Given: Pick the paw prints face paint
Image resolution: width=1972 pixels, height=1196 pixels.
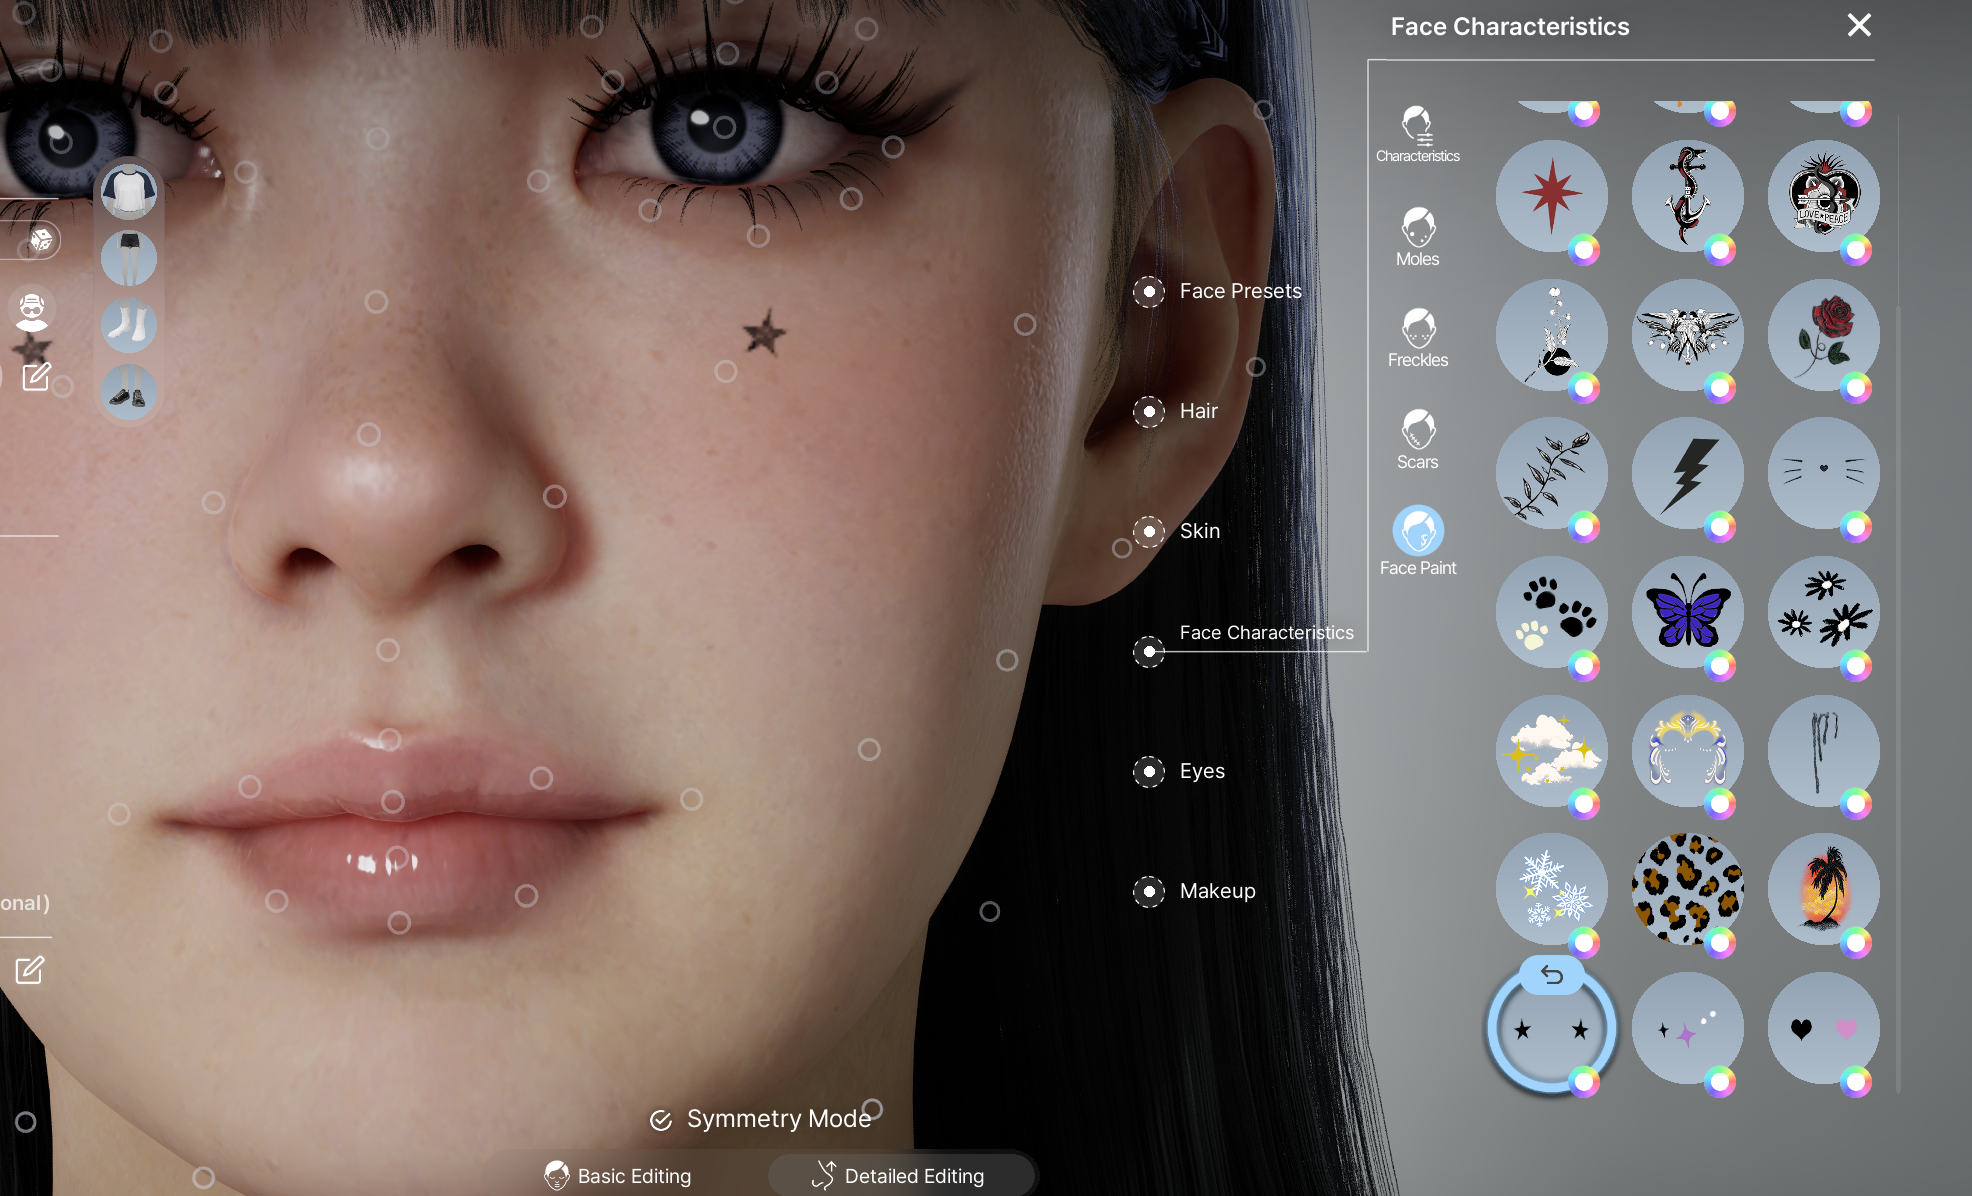Looking at the screenshot, I should point(1551,612).
